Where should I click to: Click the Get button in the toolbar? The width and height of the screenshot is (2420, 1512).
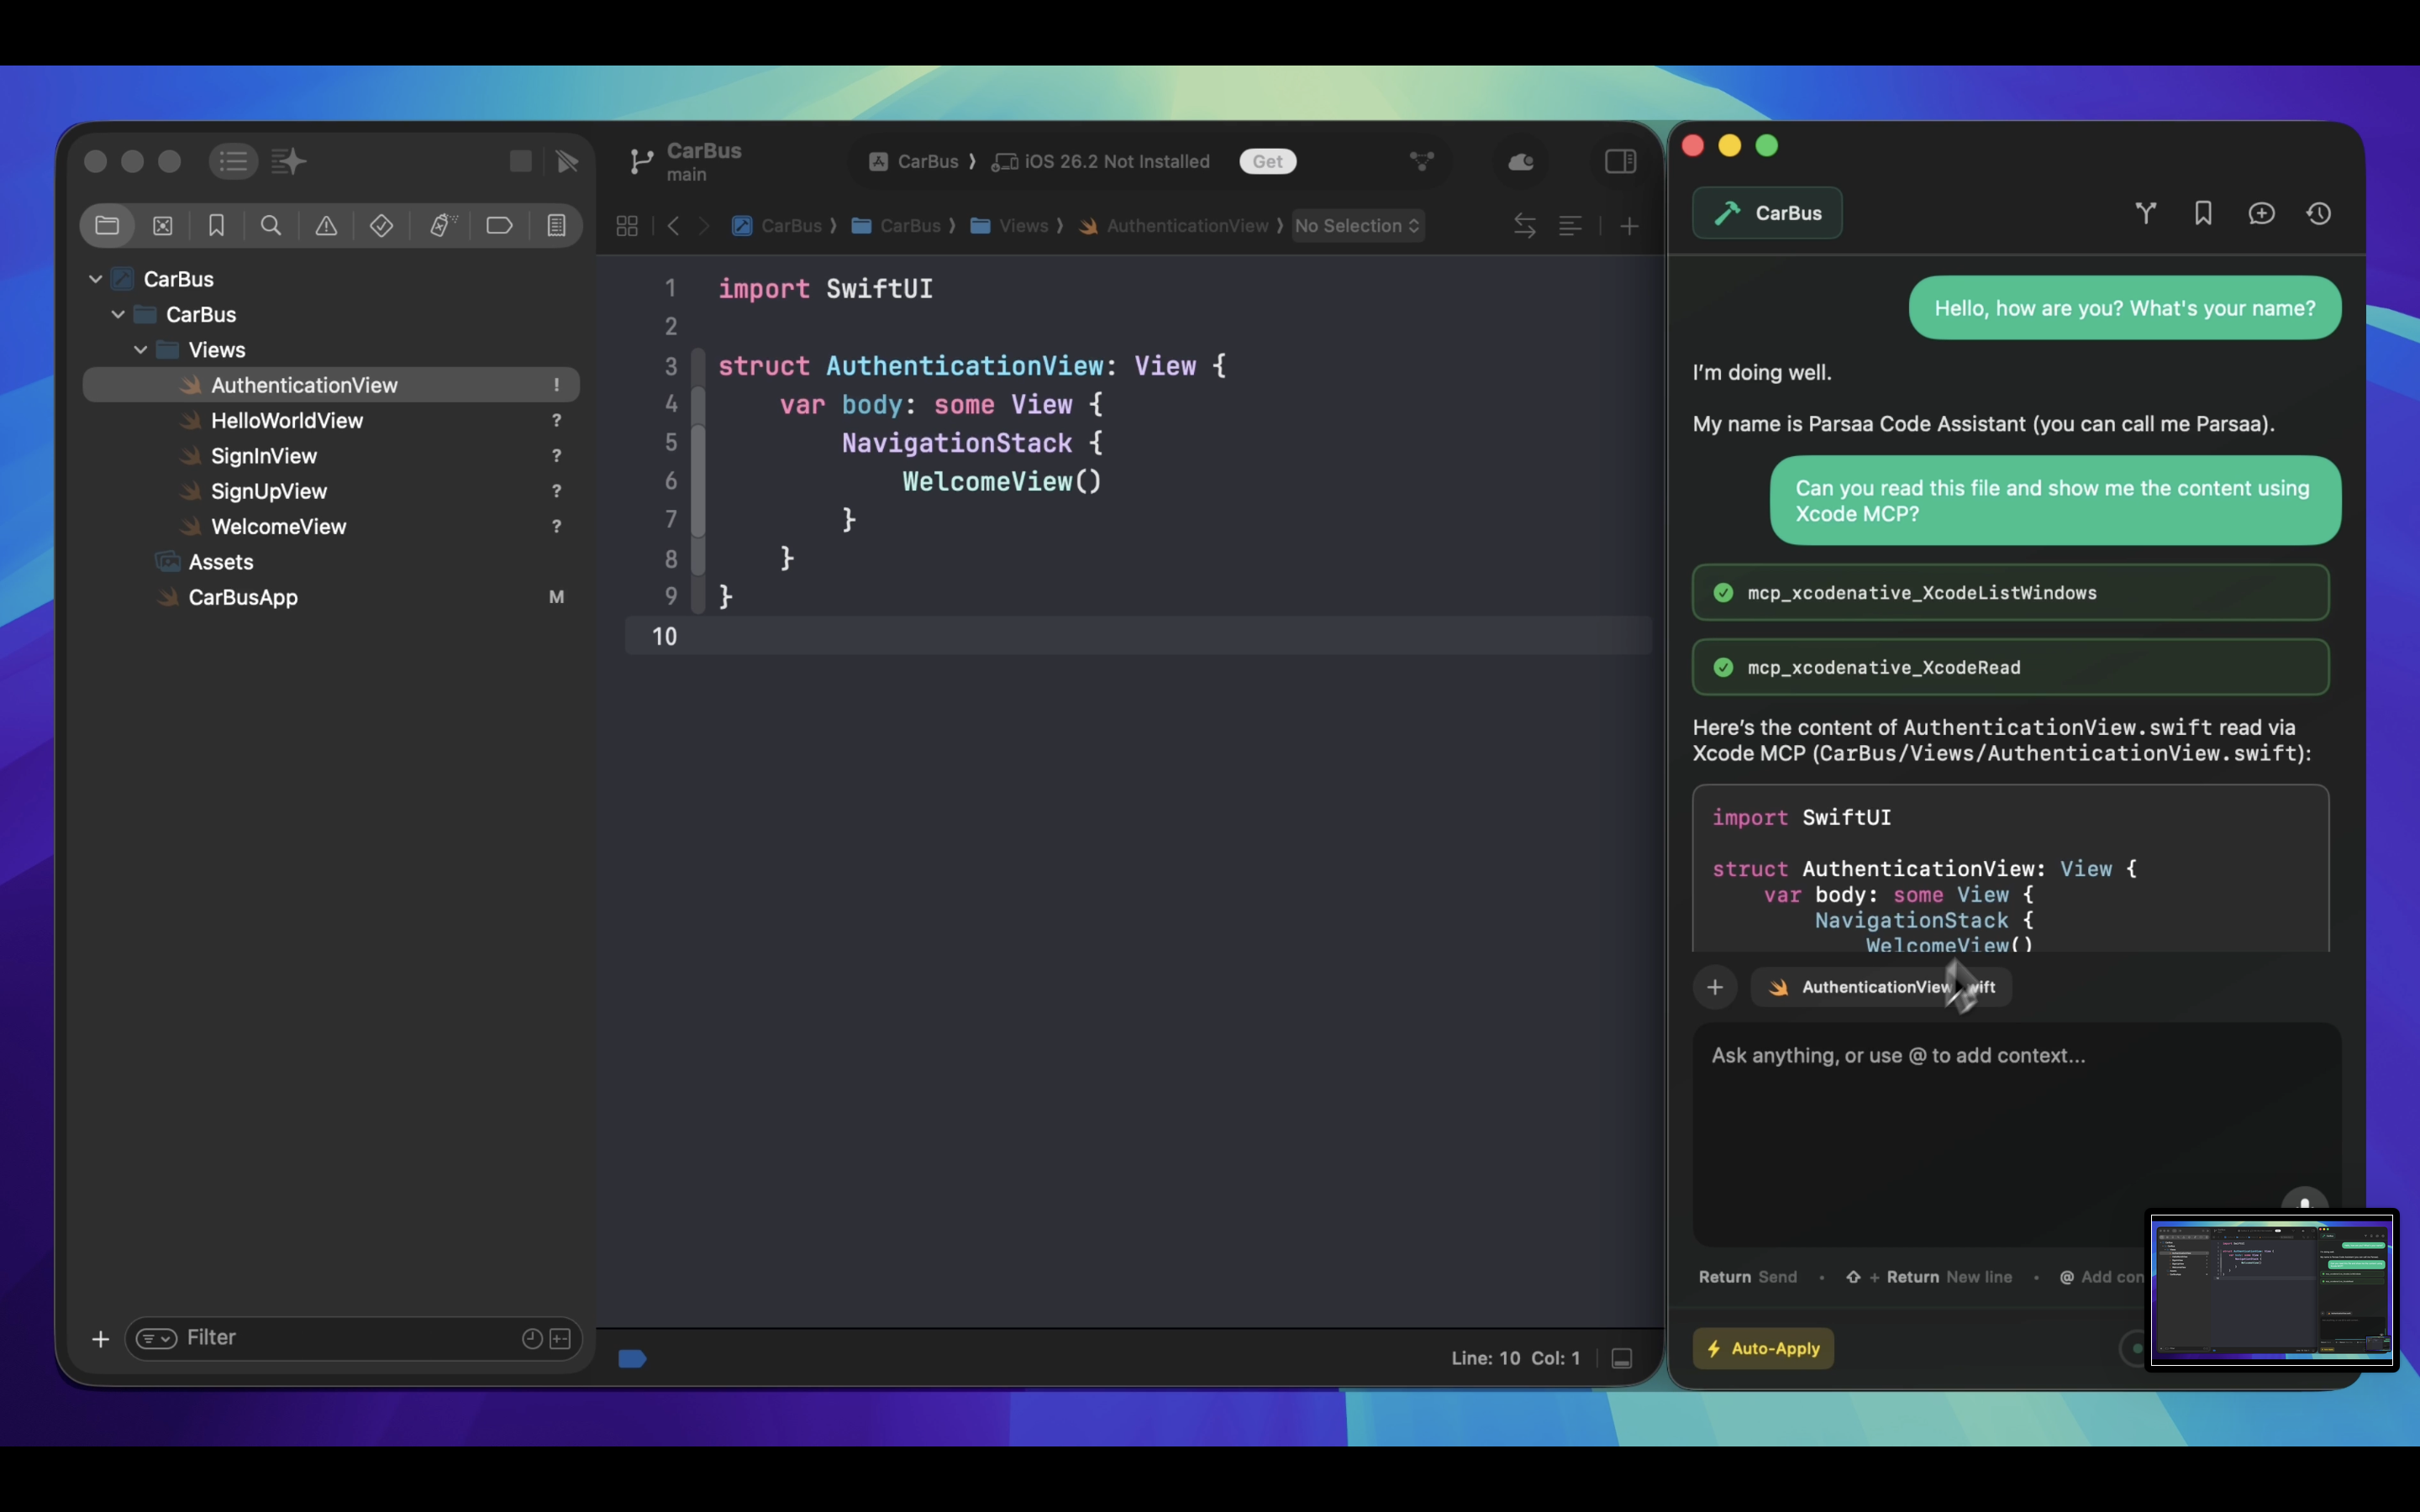[x=1267, y=161]
